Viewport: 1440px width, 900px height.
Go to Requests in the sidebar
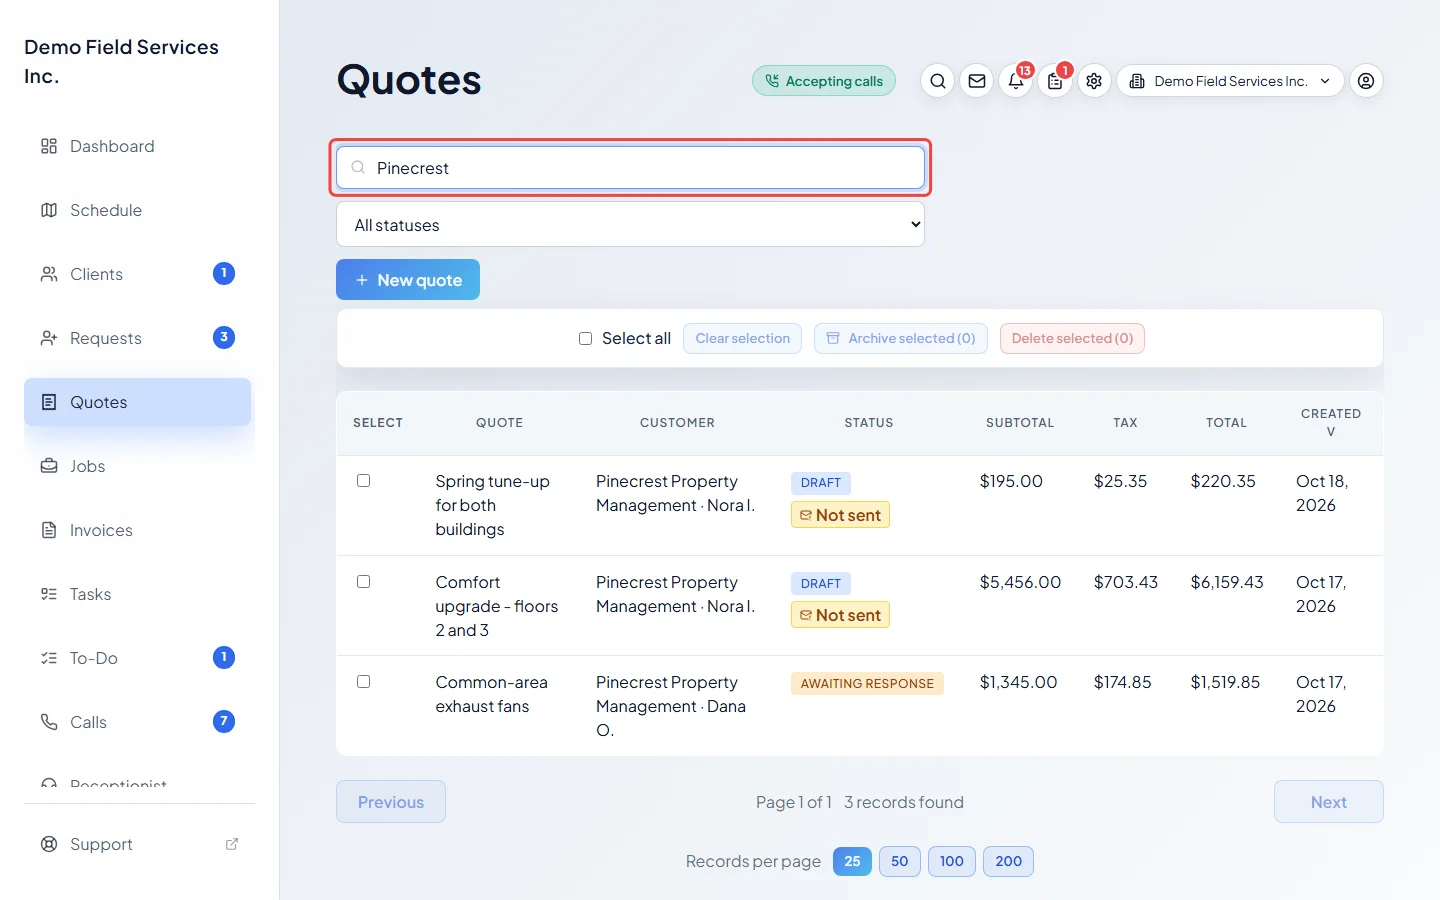[x=138, y=338]
